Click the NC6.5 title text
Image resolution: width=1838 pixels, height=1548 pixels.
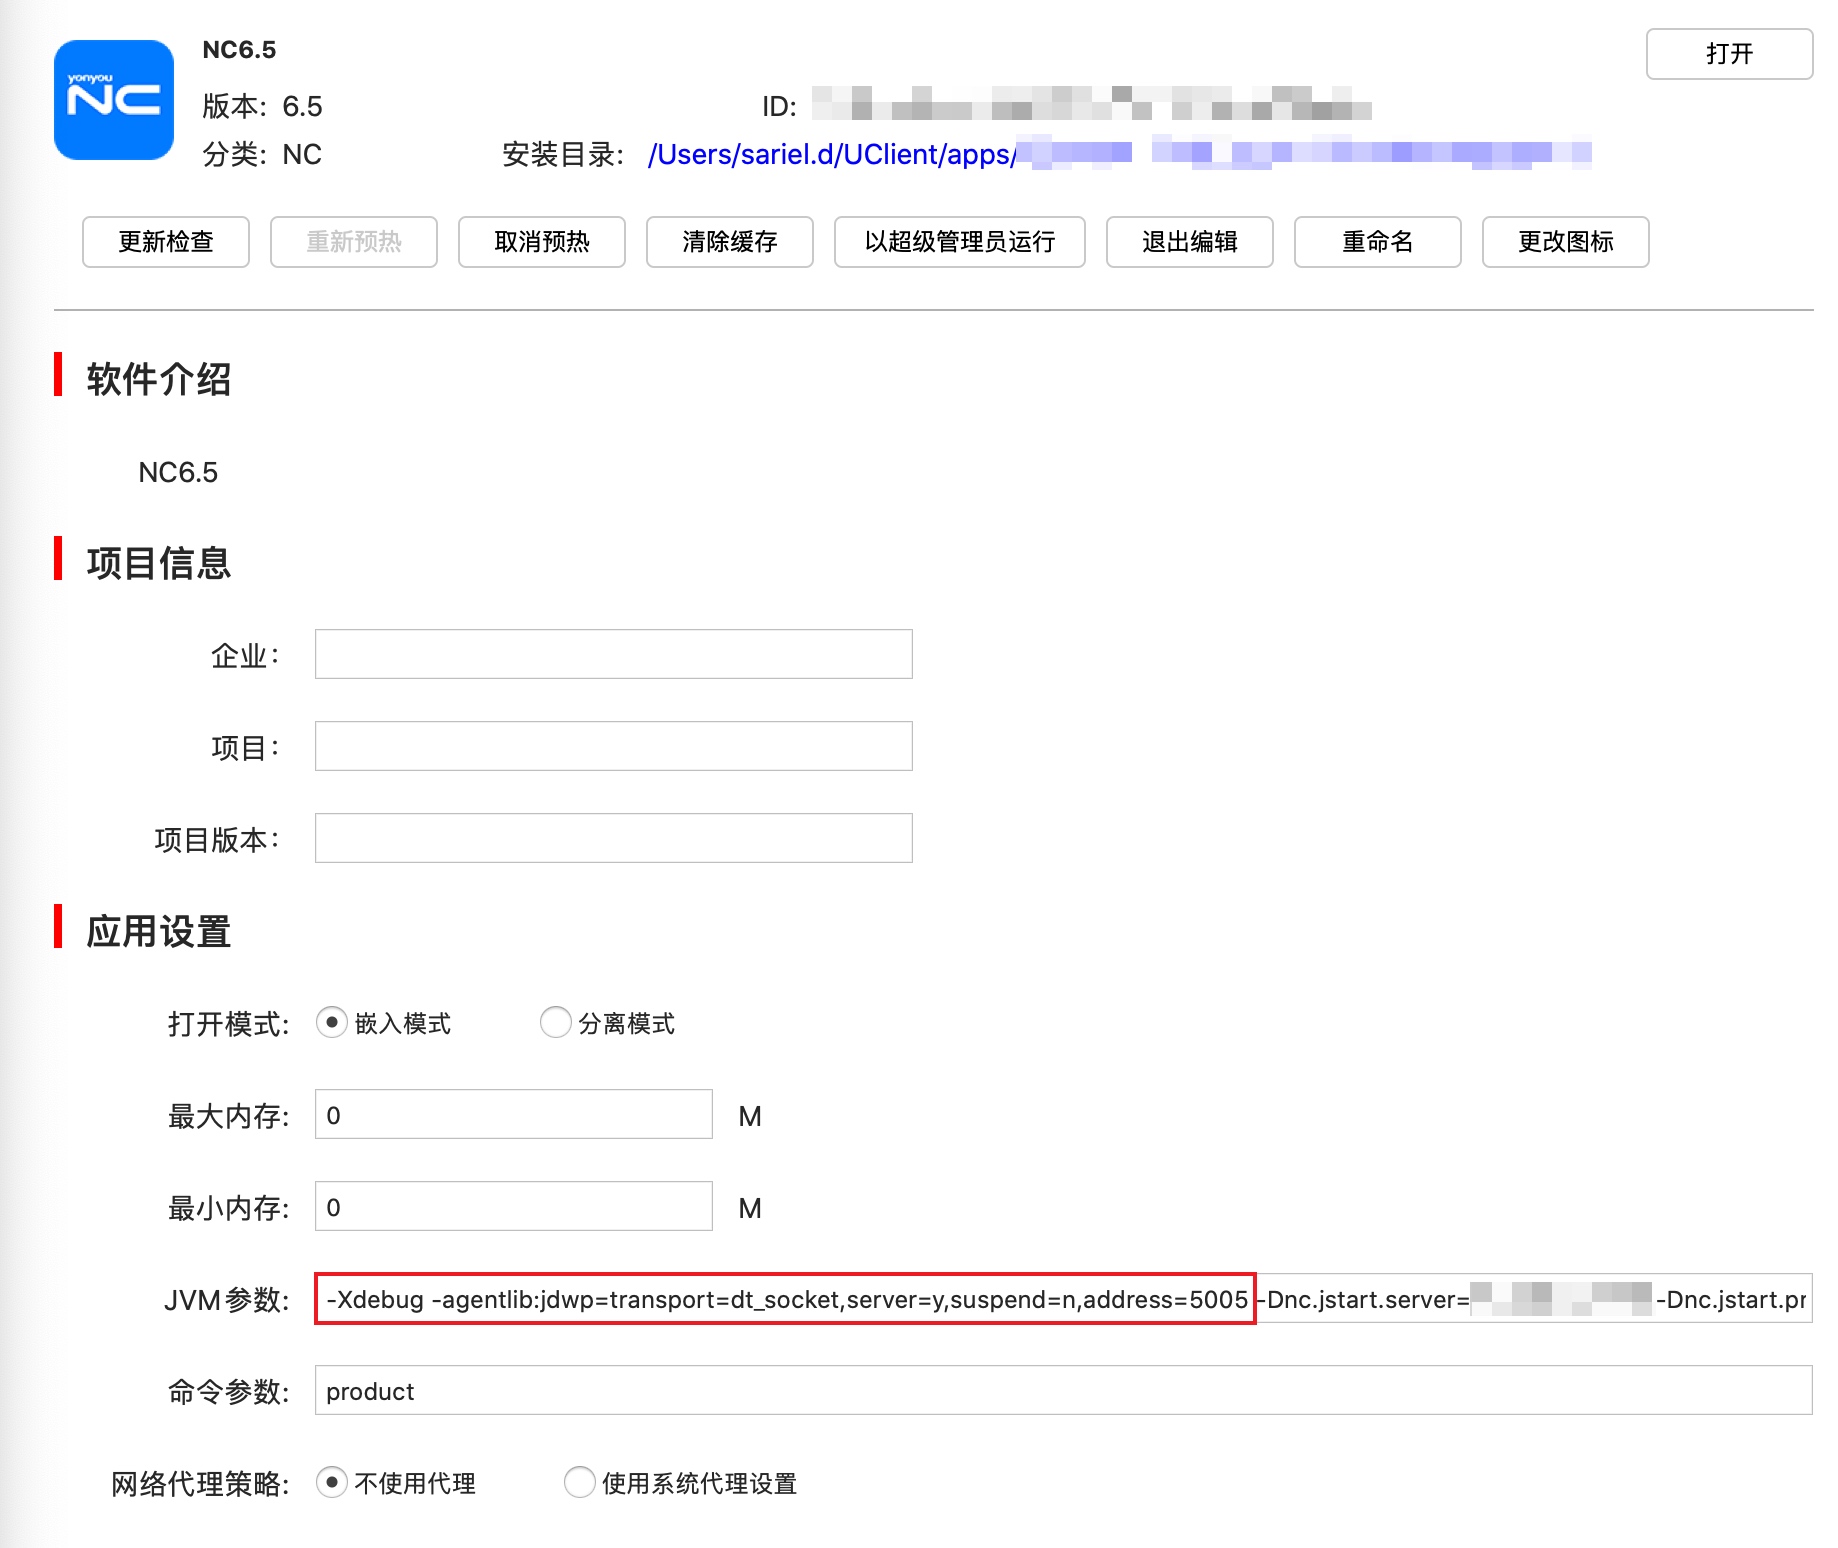coord(239,50)
